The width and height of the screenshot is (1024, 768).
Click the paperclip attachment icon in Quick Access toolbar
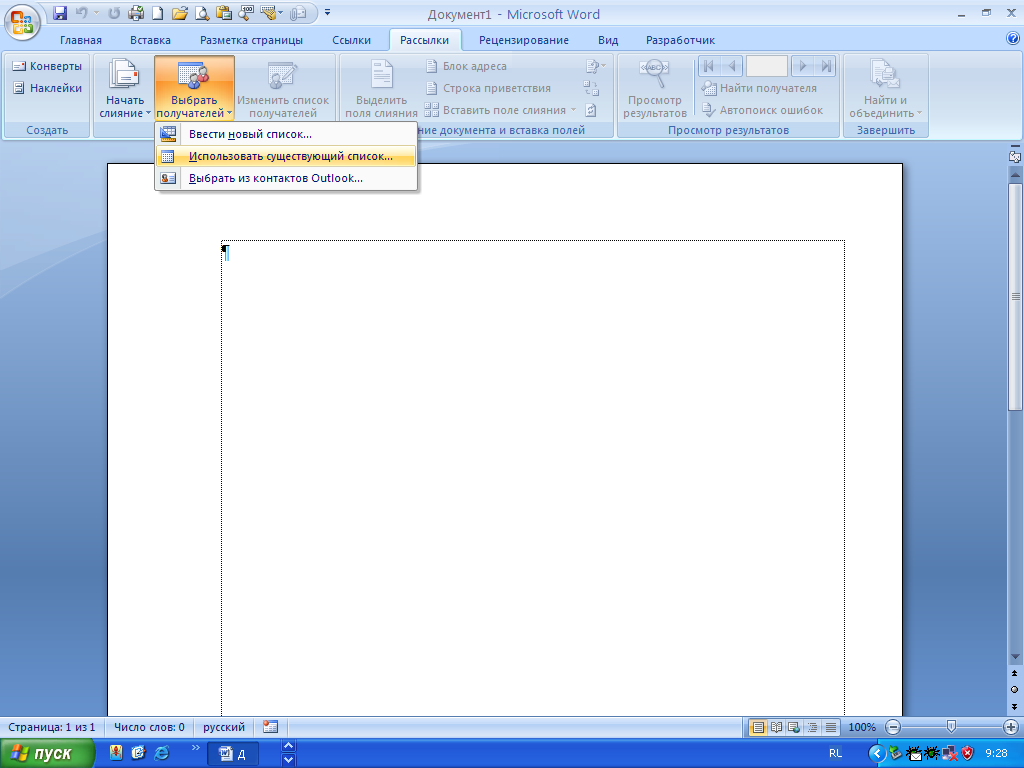298,12
